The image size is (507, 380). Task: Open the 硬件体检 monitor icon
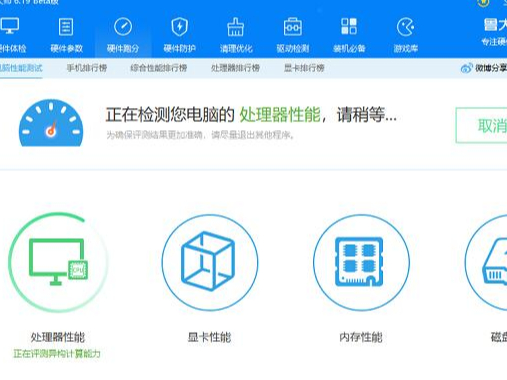coord(9,26)
